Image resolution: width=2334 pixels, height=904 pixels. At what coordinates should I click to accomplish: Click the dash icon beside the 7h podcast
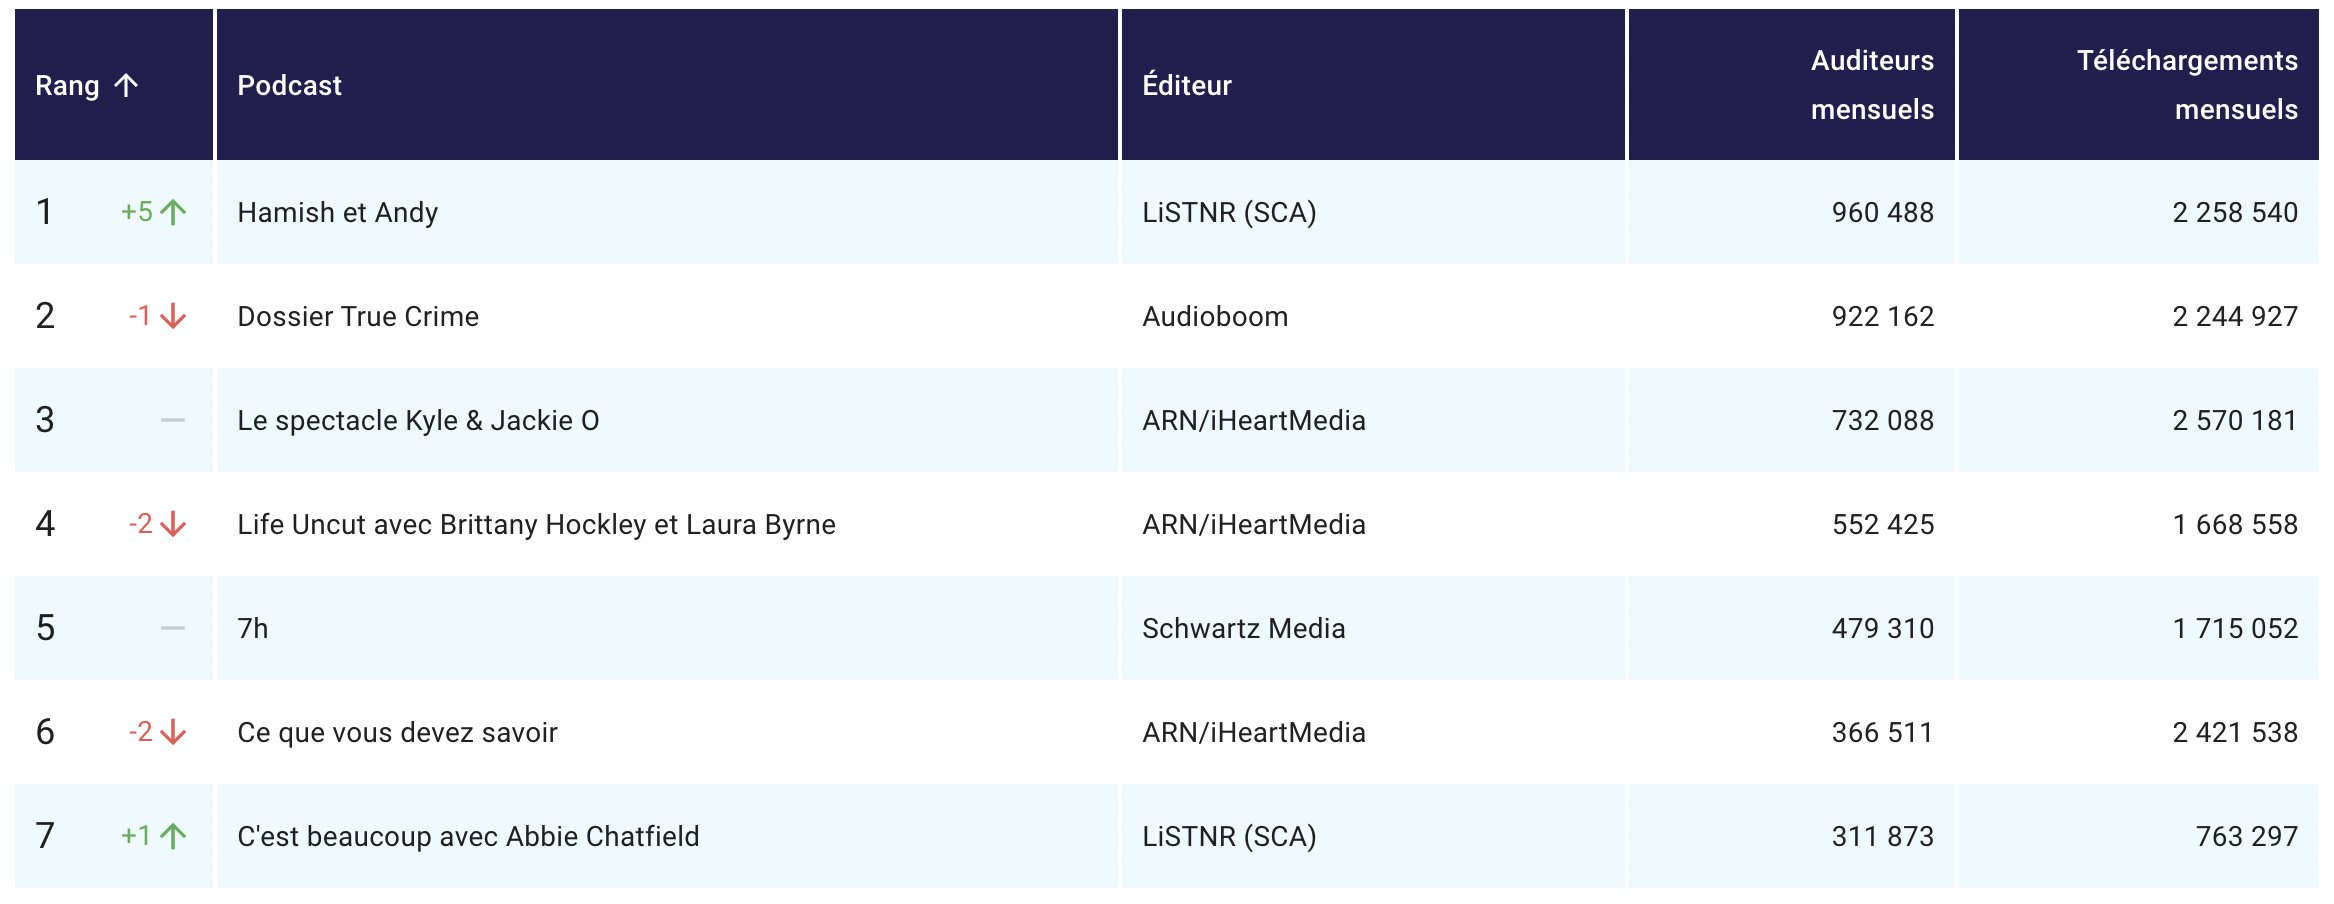point(170,628)
